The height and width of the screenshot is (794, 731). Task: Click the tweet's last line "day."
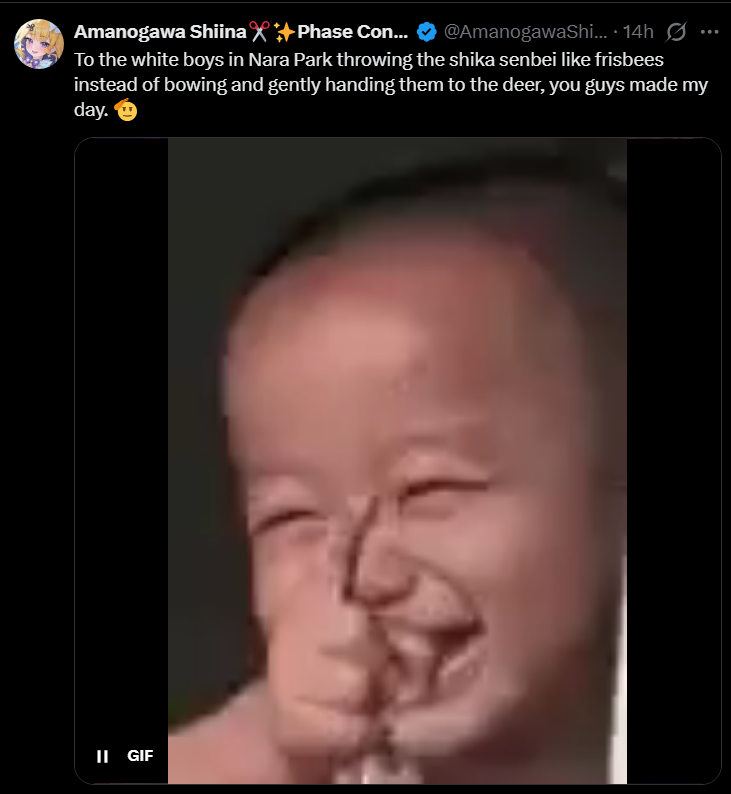tap(91, 110)
